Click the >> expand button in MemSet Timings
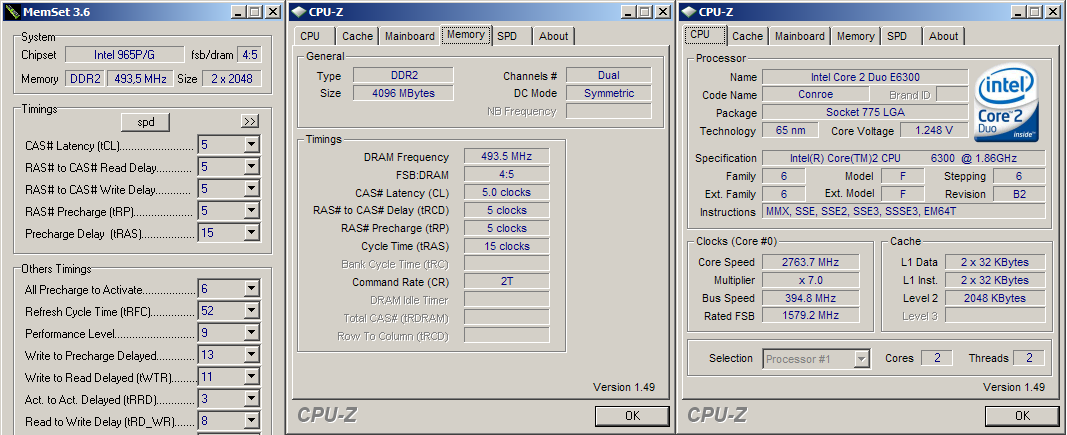The width and height of the screenshot is (1067, 435). 250,121
